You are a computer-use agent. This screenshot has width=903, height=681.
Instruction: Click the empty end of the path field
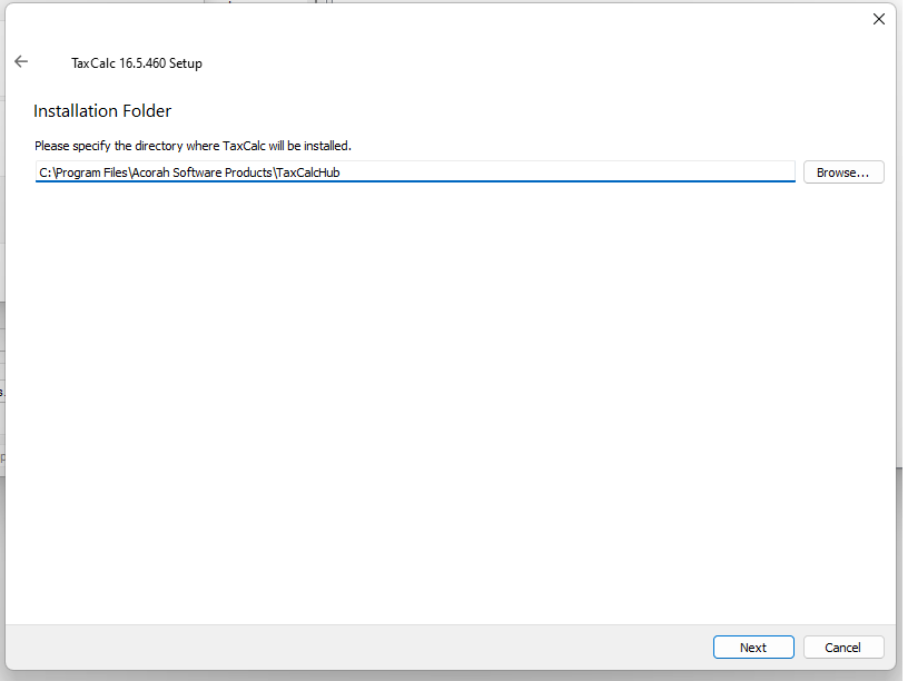click(x=600, y=173)
